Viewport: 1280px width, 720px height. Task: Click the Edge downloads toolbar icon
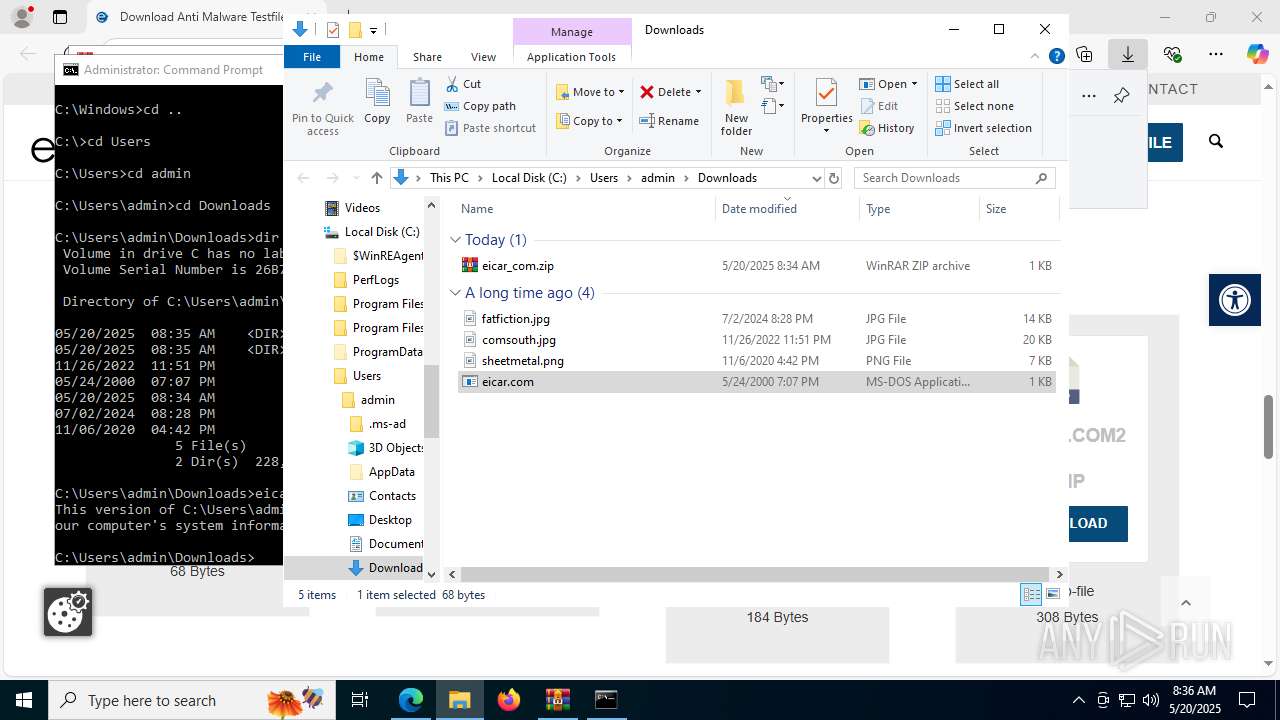point(1127,54)
